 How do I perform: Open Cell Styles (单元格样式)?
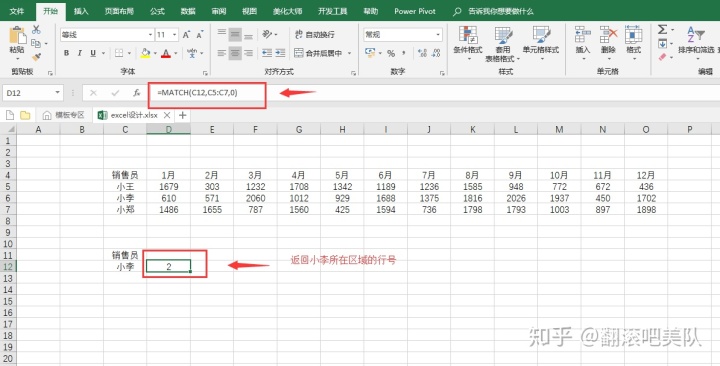point(541,44)
